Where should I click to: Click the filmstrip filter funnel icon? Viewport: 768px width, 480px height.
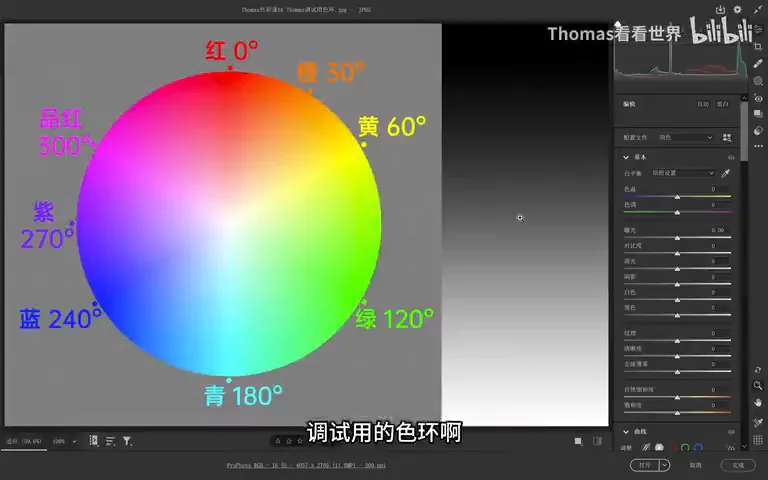pyautogui.click(x=127, y=441)
